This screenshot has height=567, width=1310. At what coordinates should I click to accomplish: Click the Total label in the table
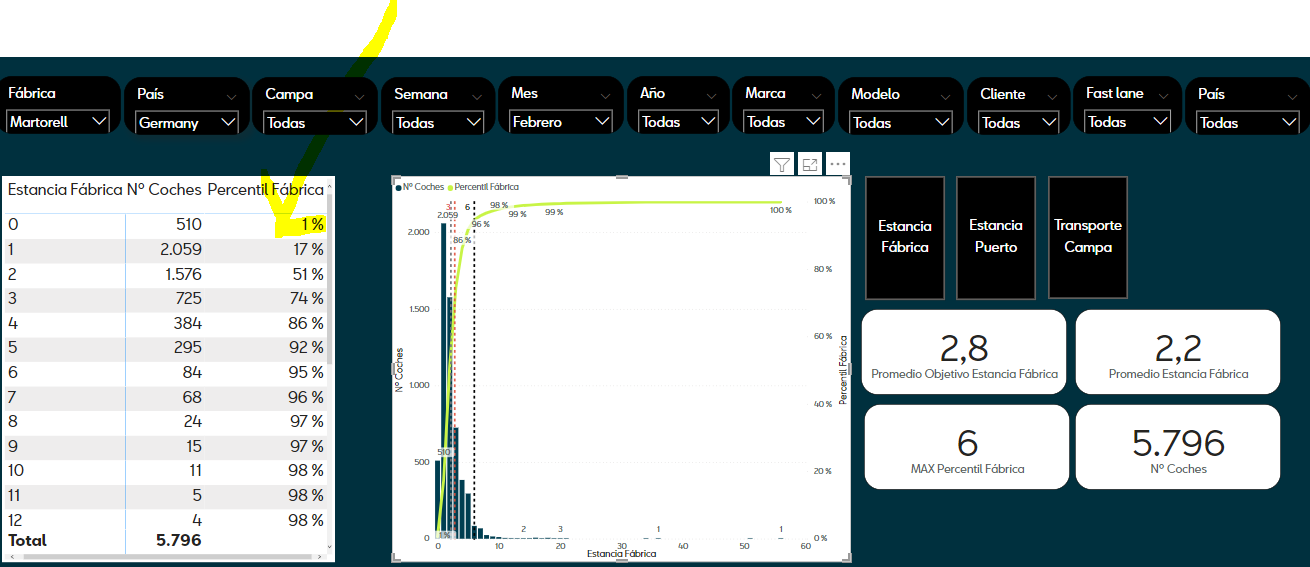tap(27, 540)
